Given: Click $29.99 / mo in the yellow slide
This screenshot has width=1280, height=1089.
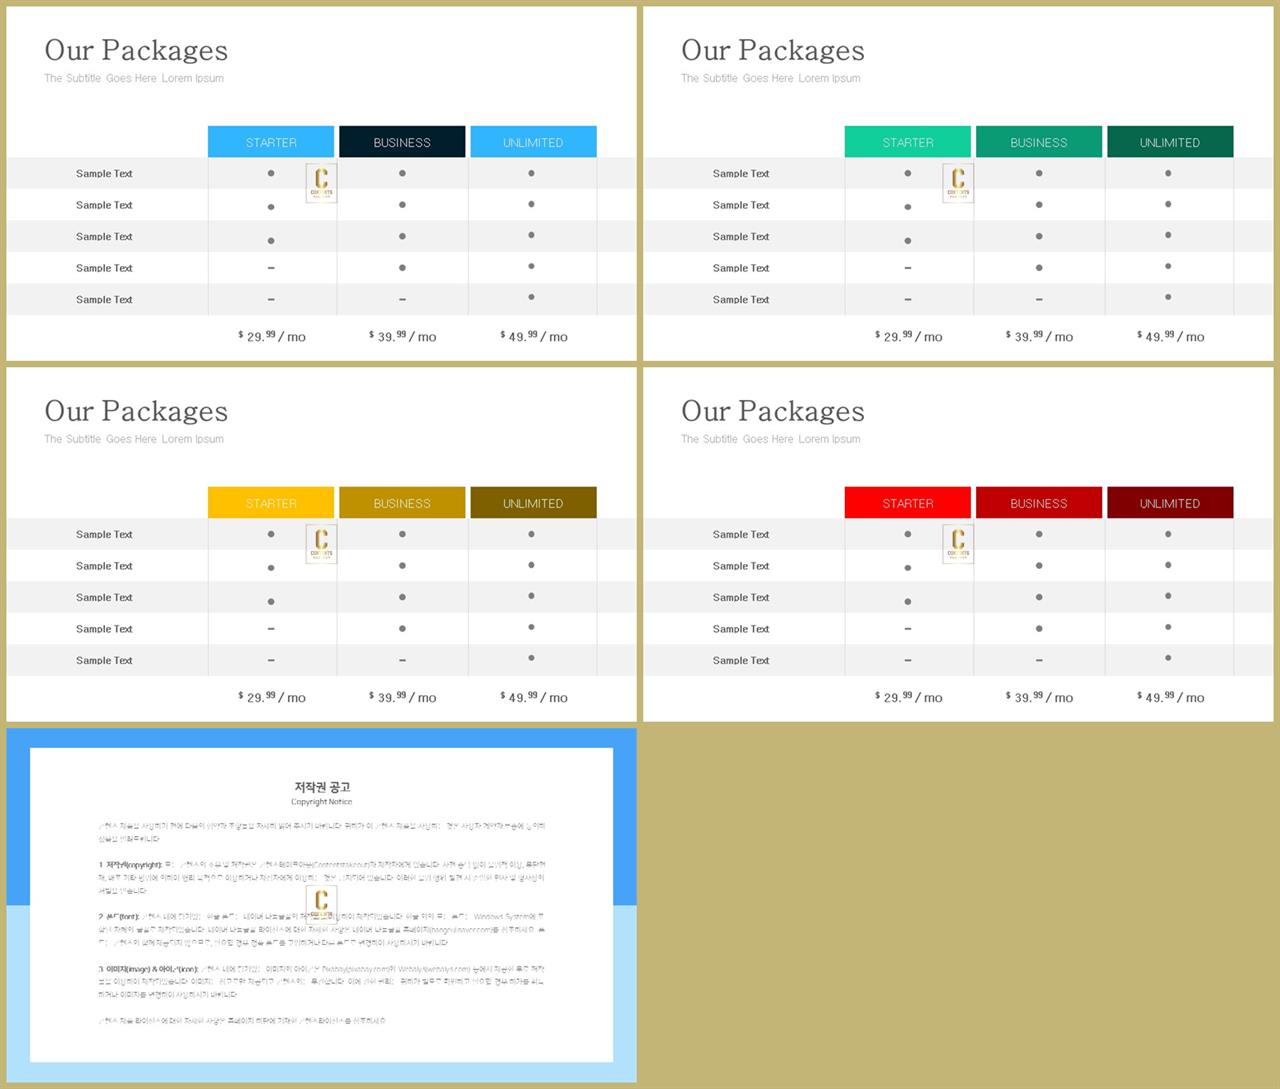Looking at the screenshot, I should tap(272, 697).
